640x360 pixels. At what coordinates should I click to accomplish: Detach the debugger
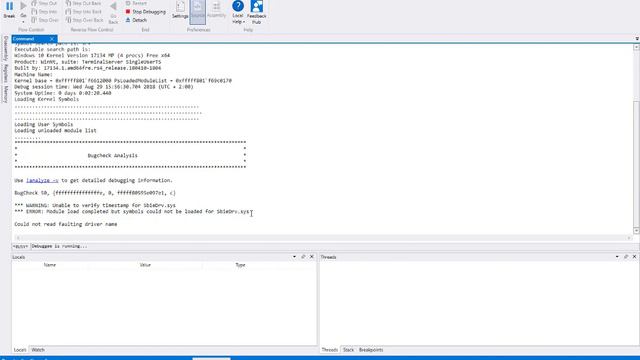(136, 20)
